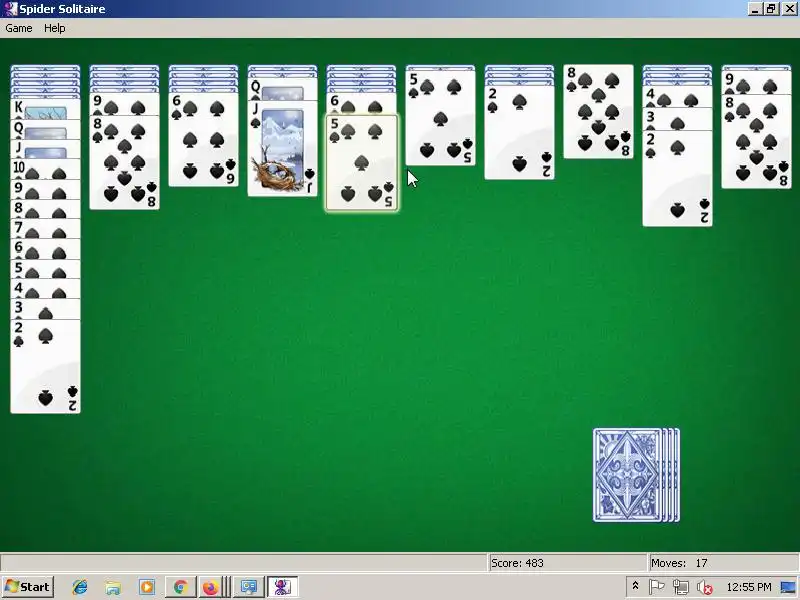The height and width of the screenshot is (600, 800).
Task: Launch Internet Explorer from the taskbar
Action: tap(80, 587)
